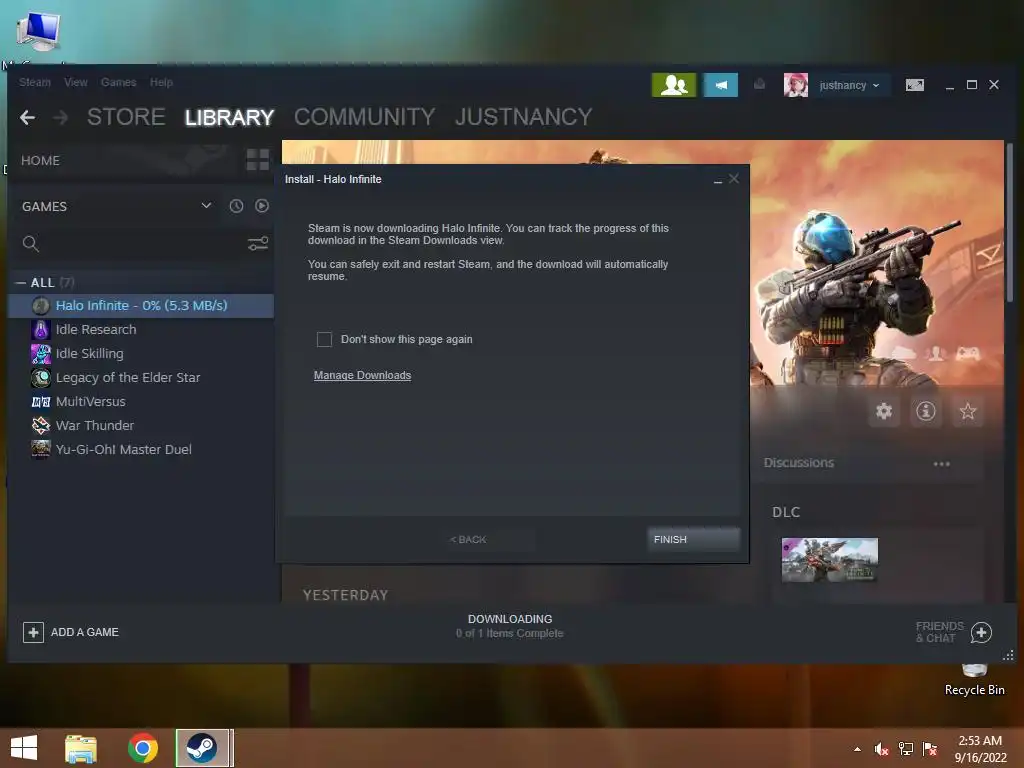Click the library search magnifier icon
Screen dimensions: 1024x768
(x=31, y=244)
